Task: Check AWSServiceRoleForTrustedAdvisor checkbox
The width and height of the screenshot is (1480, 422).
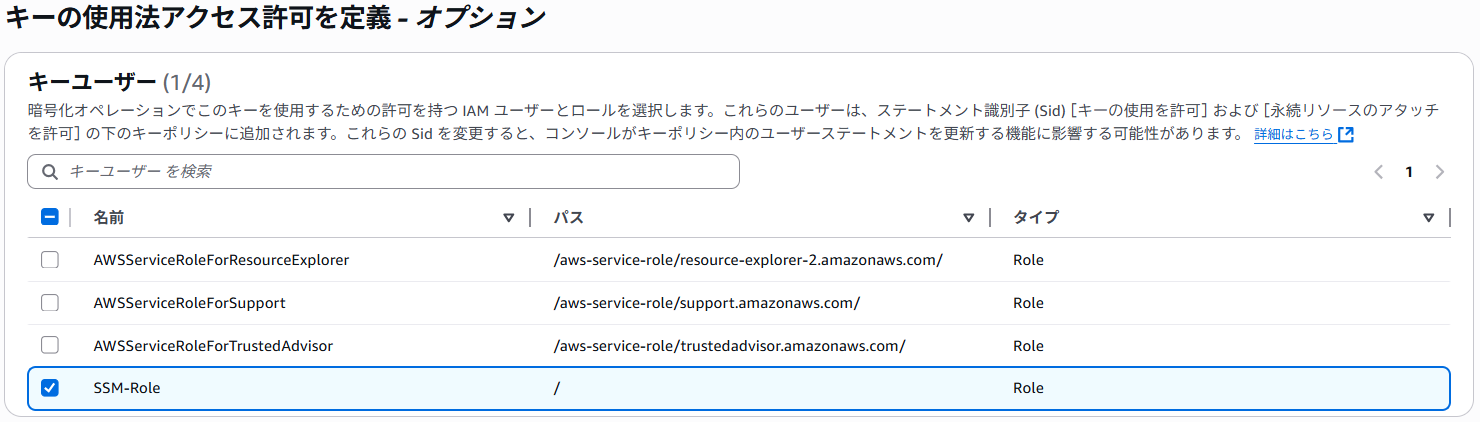Action: [49, 346]
